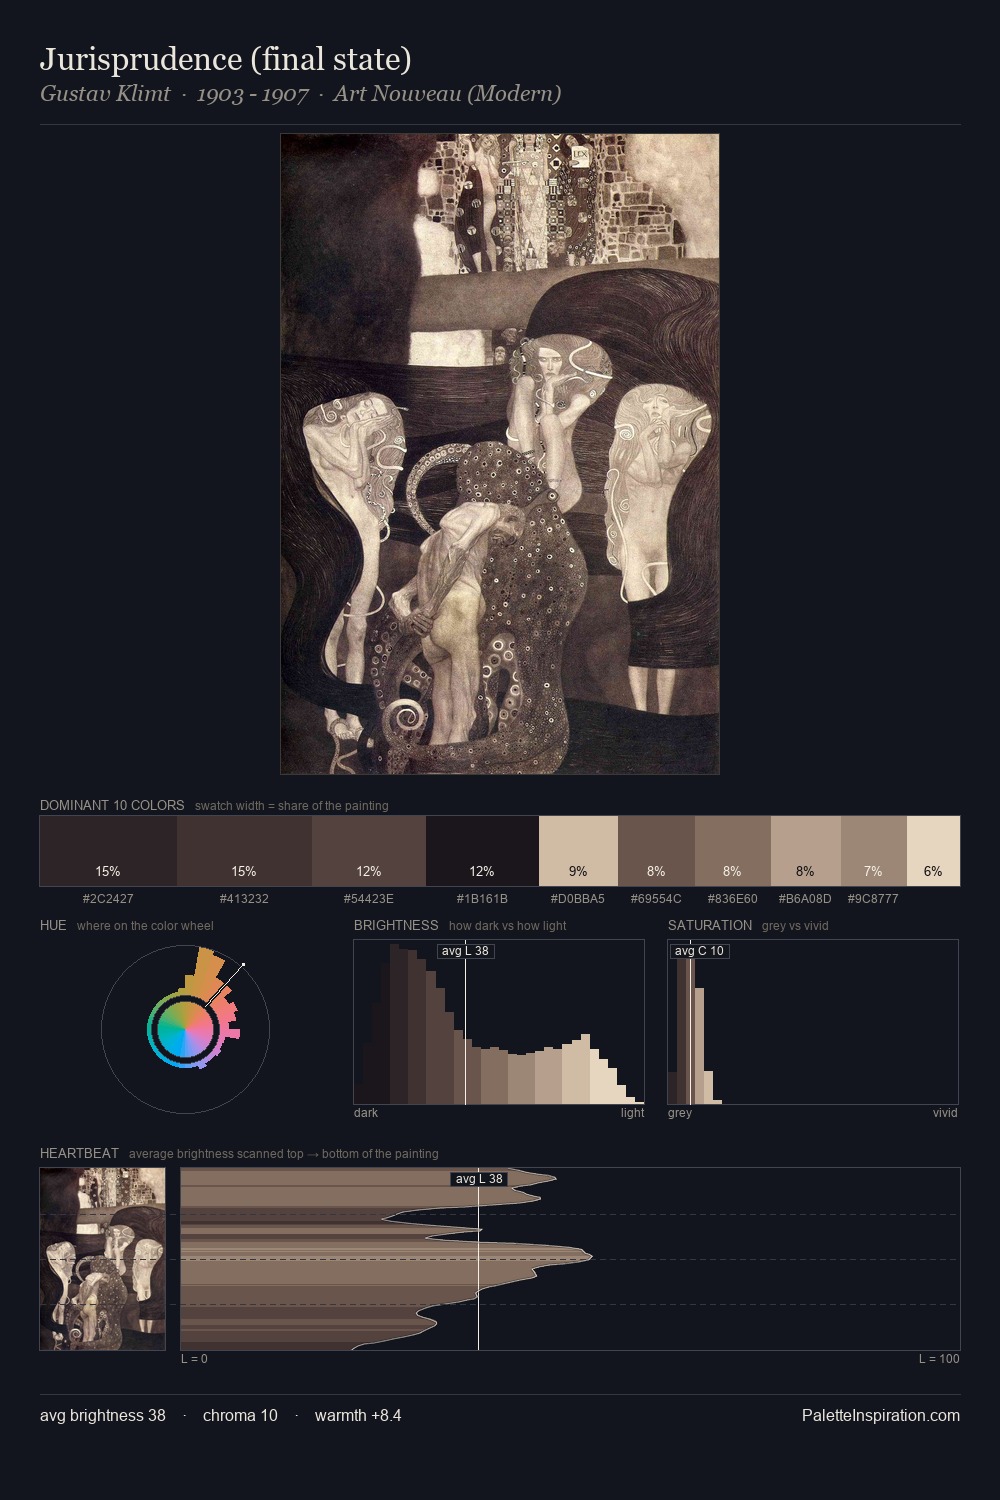Click the 'avg C 10' label
1000x1500 pixels.
(x=699, y=951)
